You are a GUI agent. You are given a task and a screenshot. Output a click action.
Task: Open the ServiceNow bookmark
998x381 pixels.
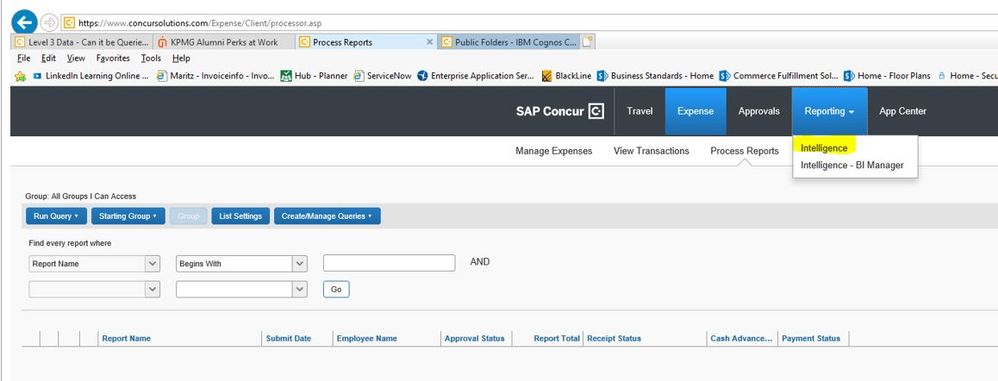[x=383, y=76]
